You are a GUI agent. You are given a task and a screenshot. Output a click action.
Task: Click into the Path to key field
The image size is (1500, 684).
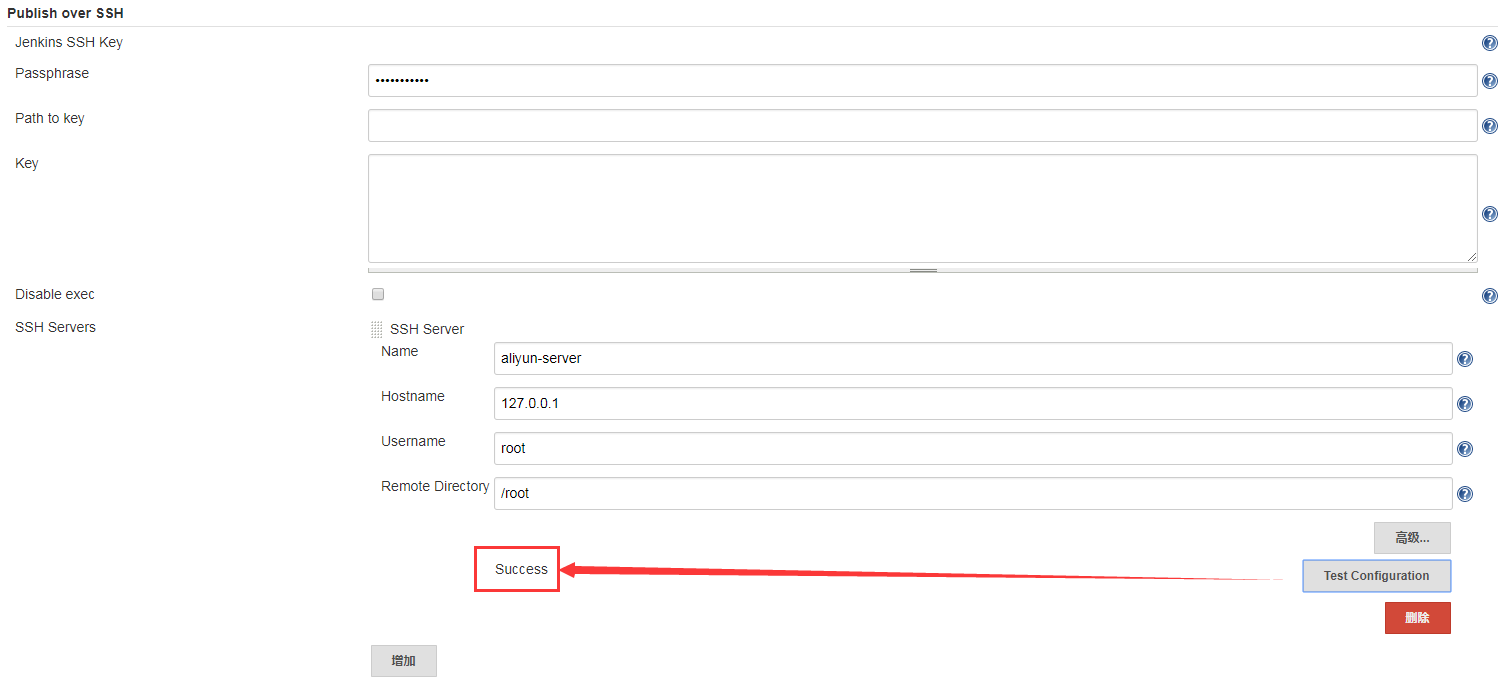tap(922, 126)
